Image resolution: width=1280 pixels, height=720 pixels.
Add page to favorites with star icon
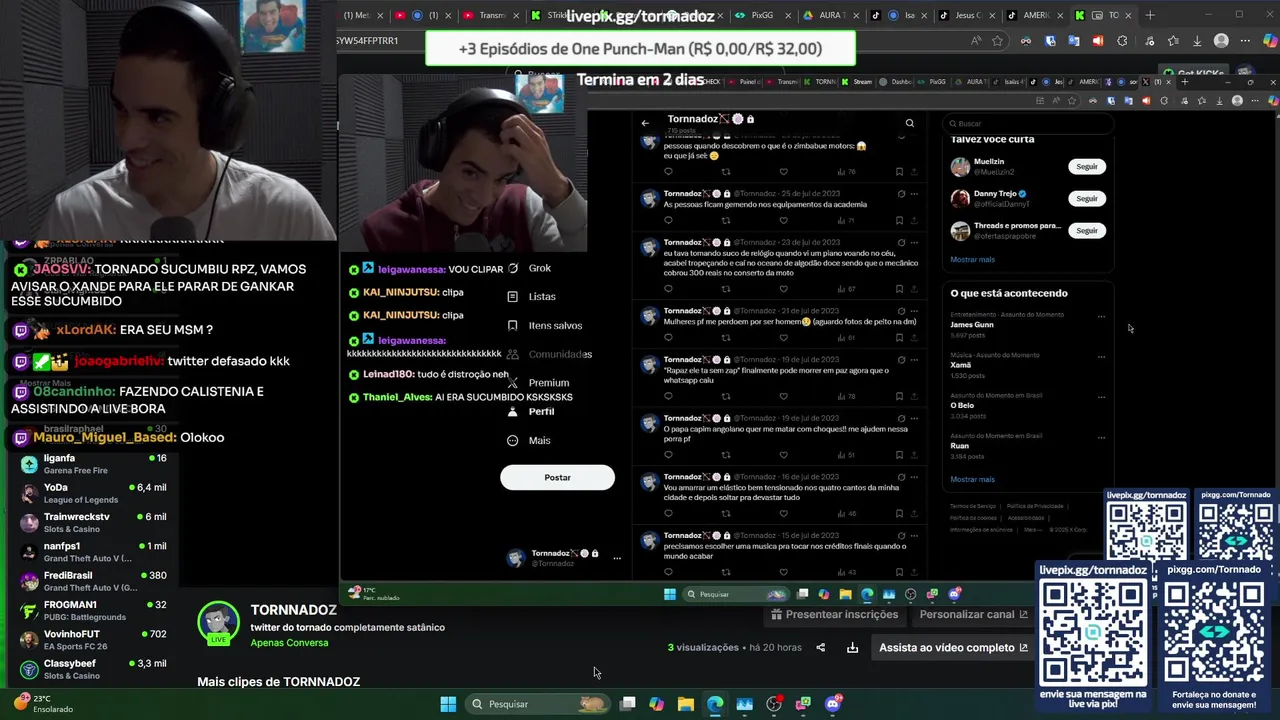tap(997, 41)
